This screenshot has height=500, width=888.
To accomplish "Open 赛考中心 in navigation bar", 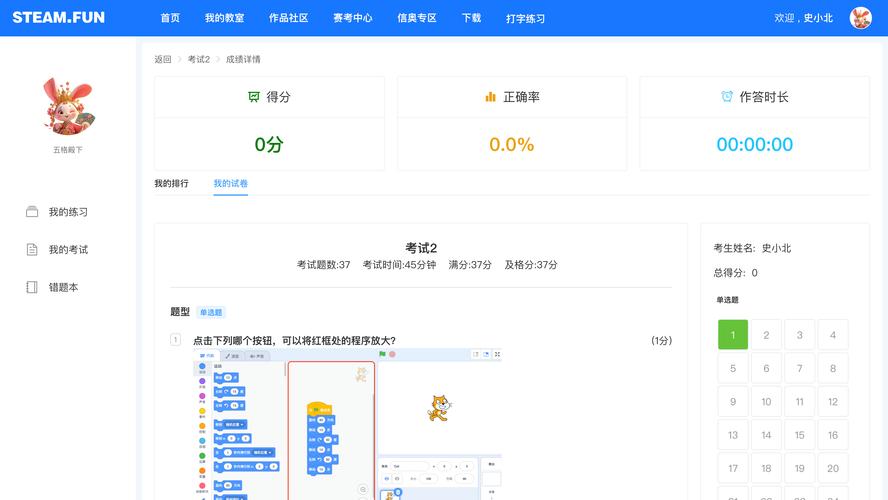I will [x=353, y=18].
